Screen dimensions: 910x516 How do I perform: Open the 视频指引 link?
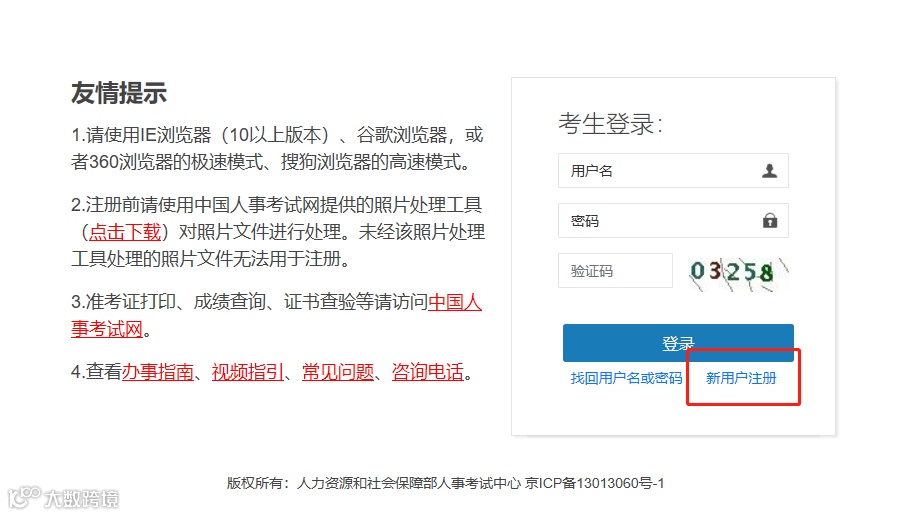[247, 372]
